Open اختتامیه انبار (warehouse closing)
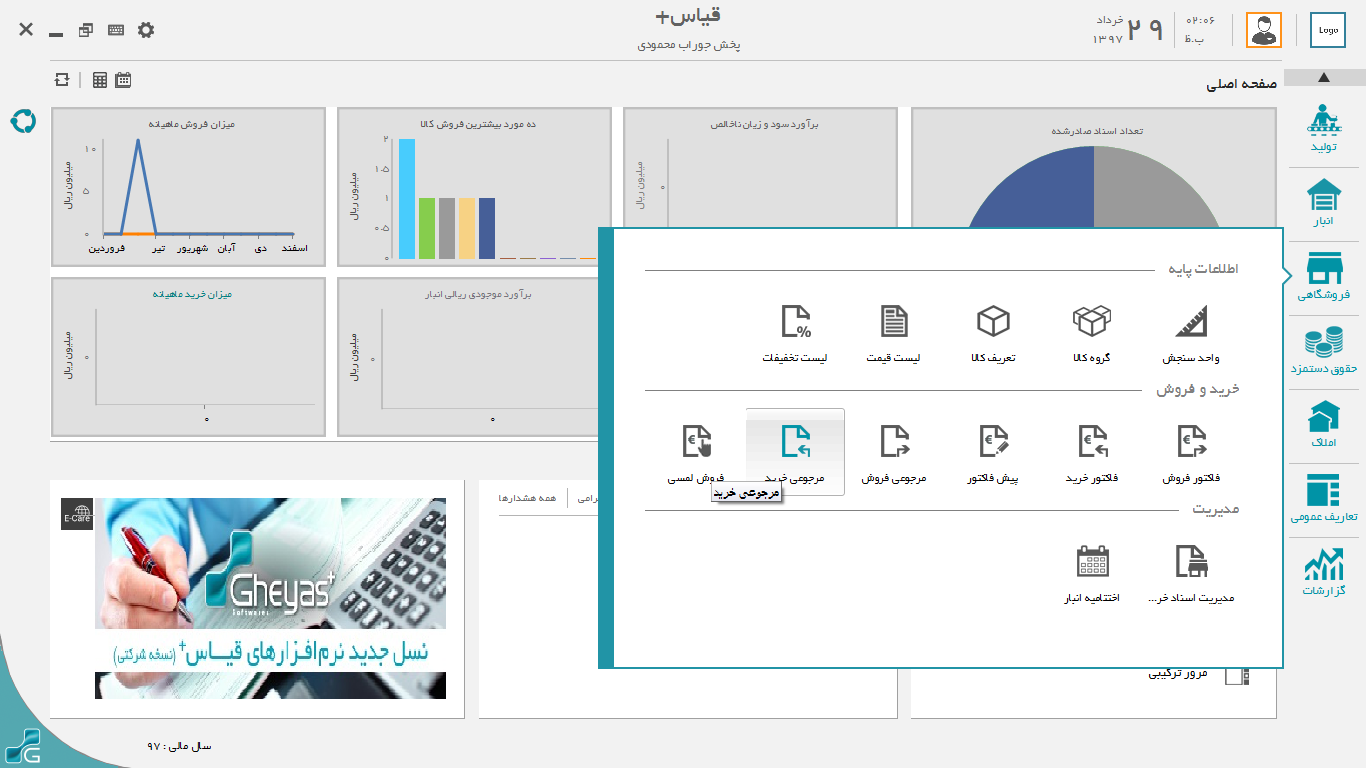 click(x=1092, y=574)
